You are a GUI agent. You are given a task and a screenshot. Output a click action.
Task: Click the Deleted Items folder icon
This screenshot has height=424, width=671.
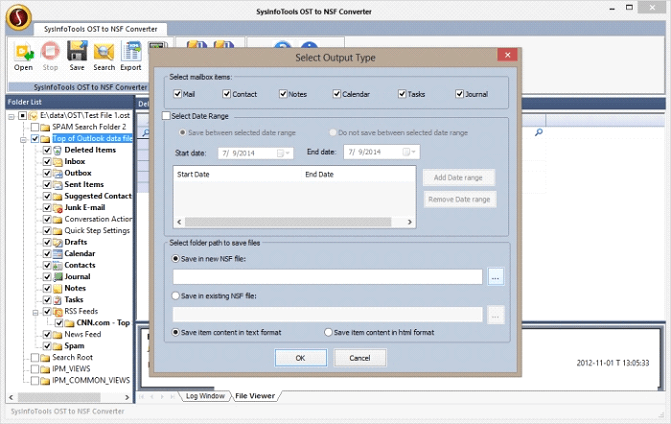pyautogui.click(x=57, y=150)
